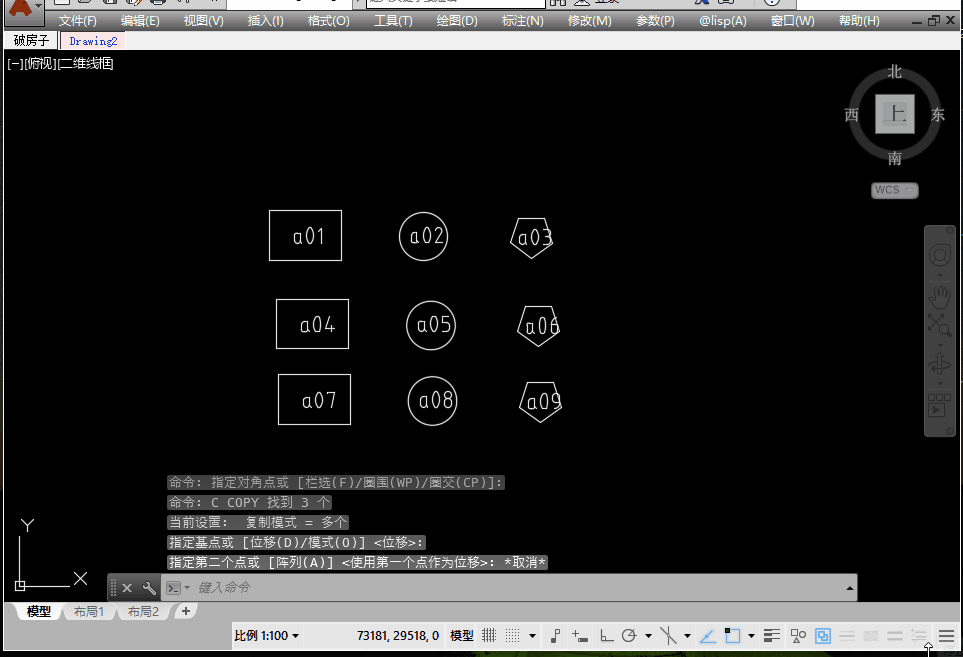
Task: Switch to the 布局1 layout tab
Action: click(87, 612)
